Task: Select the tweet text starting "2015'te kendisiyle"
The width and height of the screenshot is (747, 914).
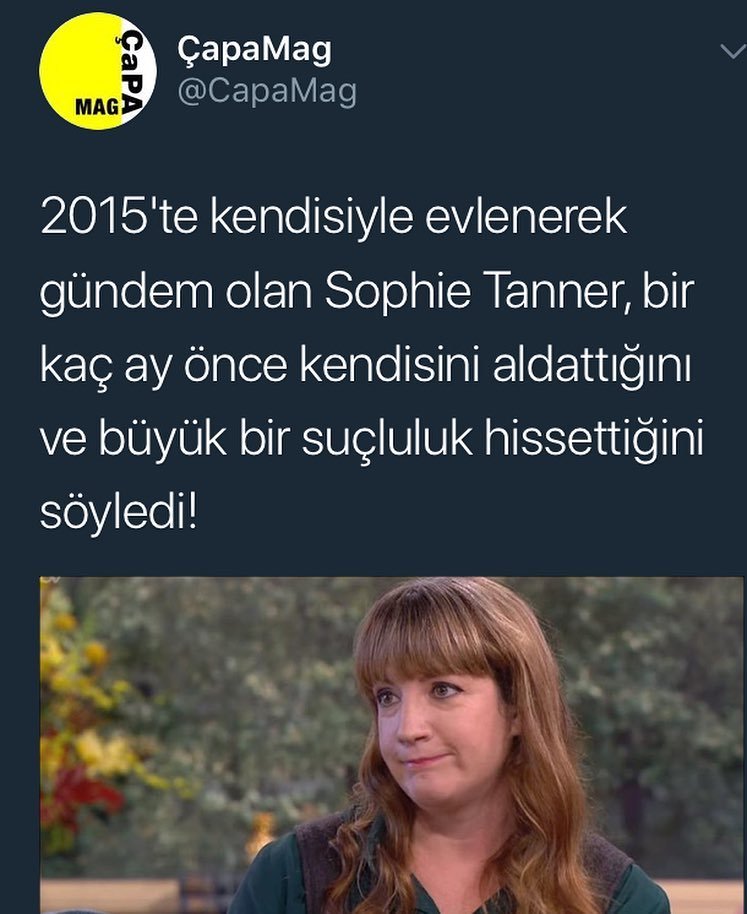Action: 372,365
